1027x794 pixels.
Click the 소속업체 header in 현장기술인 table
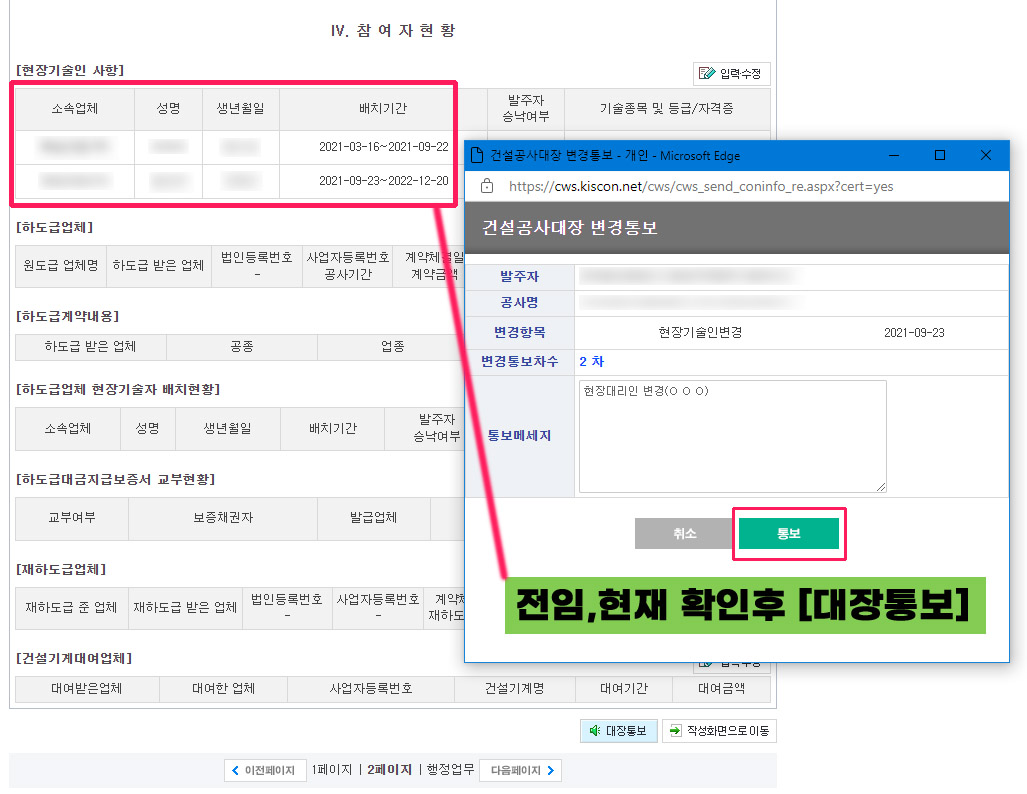click(x=75, y=109)
